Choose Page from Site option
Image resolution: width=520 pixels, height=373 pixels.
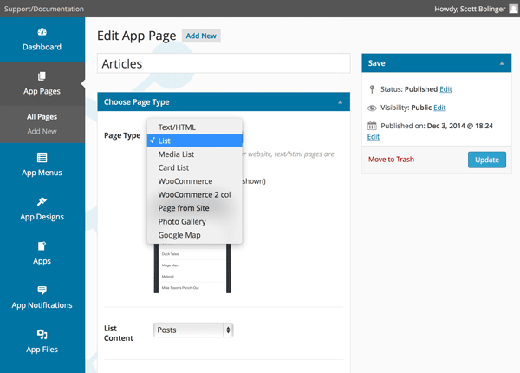tap(195, 208)
